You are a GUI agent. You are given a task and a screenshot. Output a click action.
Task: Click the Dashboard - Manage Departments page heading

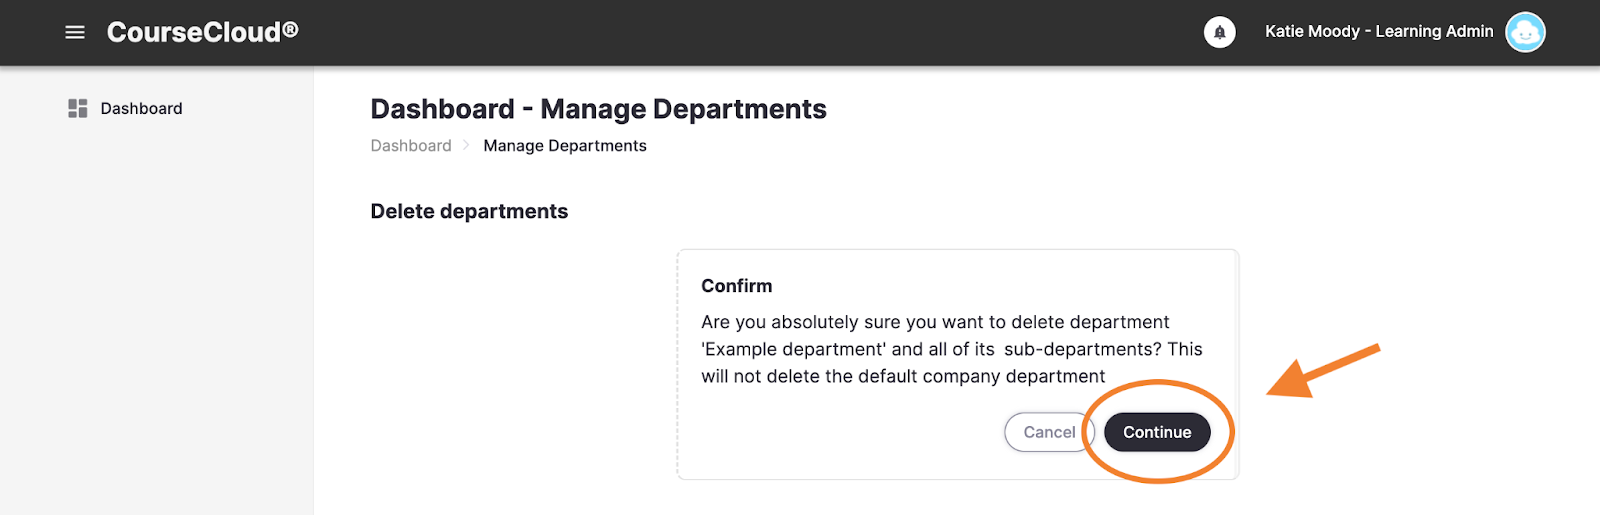point(598,109)
